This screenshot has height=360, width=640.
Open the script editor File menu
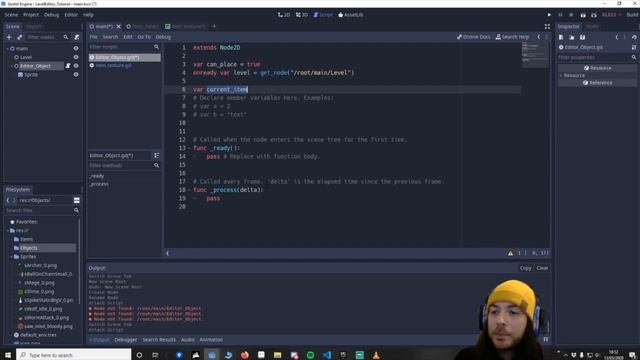[x=93, y=37]
